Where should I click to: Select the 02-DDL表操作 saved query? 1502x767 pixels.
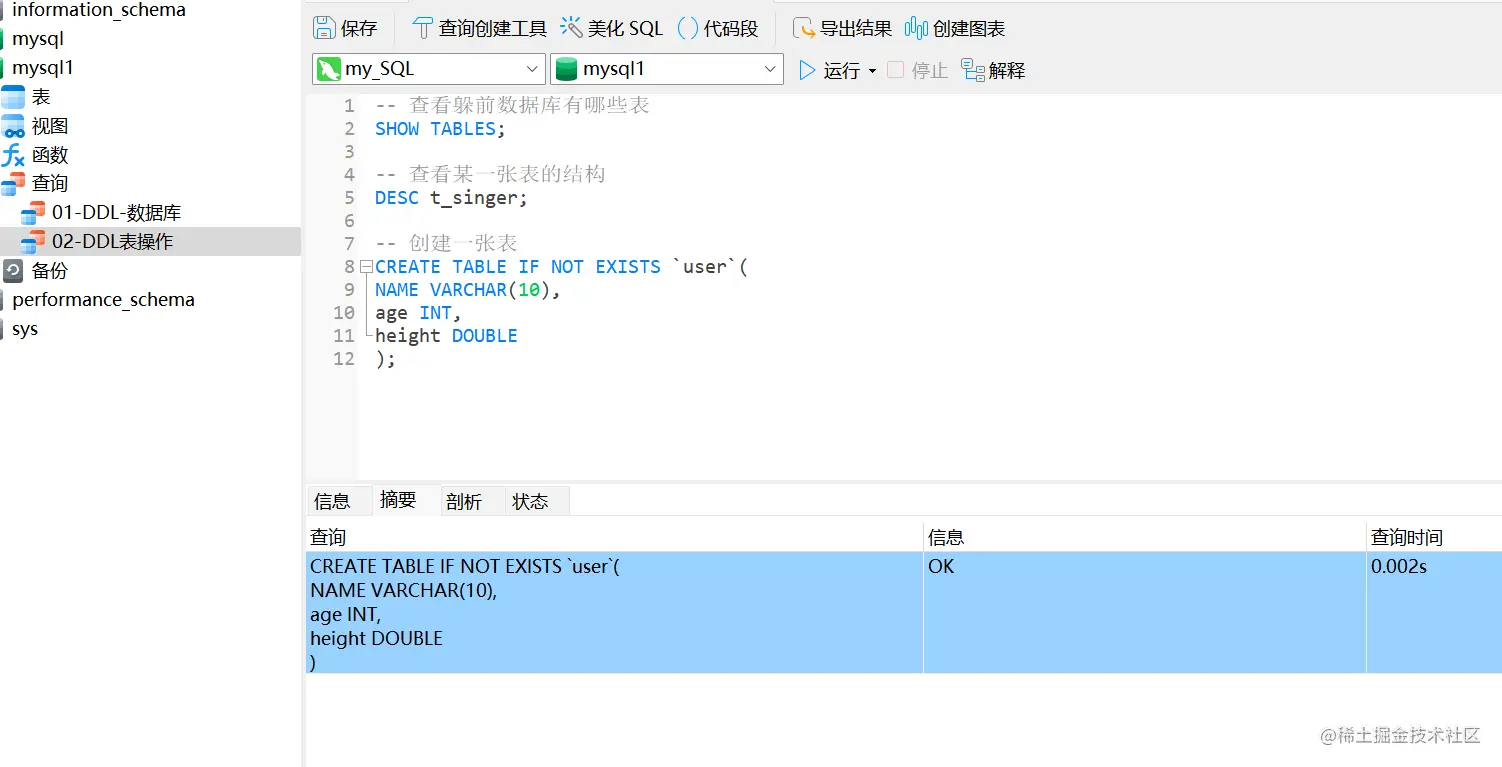(x=113, y=241)
